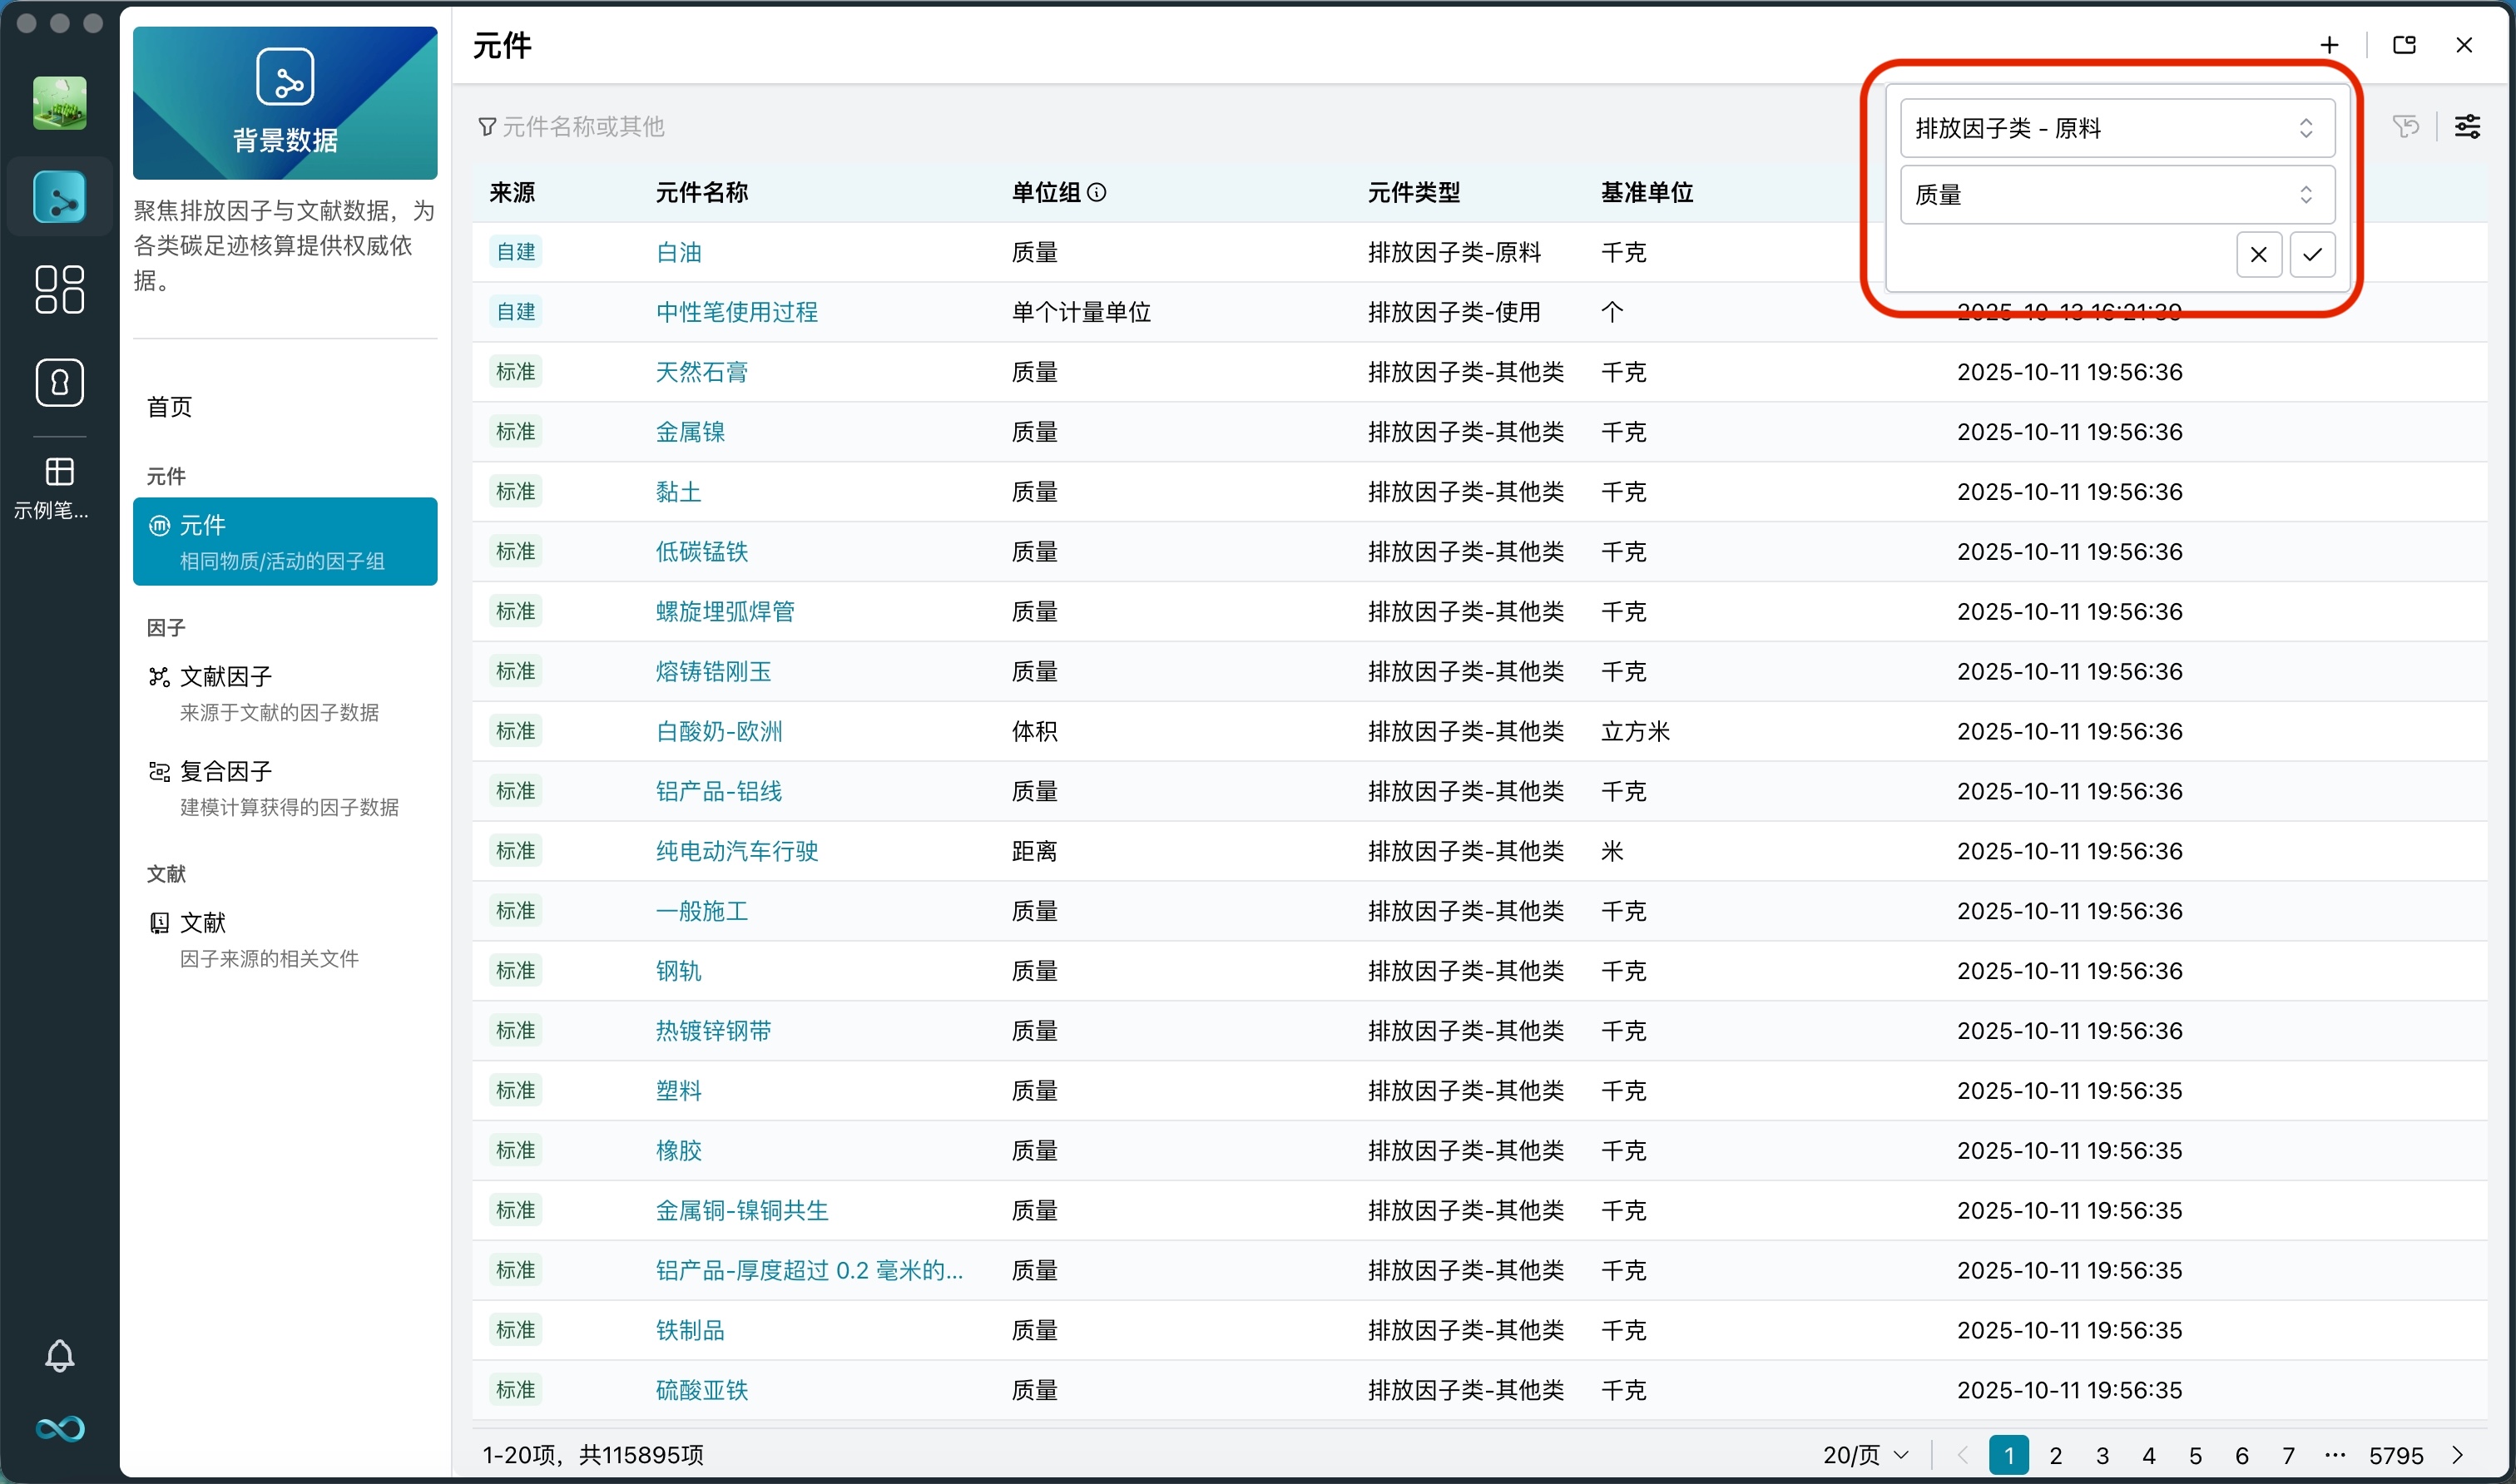This screenshot has width=2516, height=1484.
Task: Click the unit group info icon
Action: tap(1096, 192)
